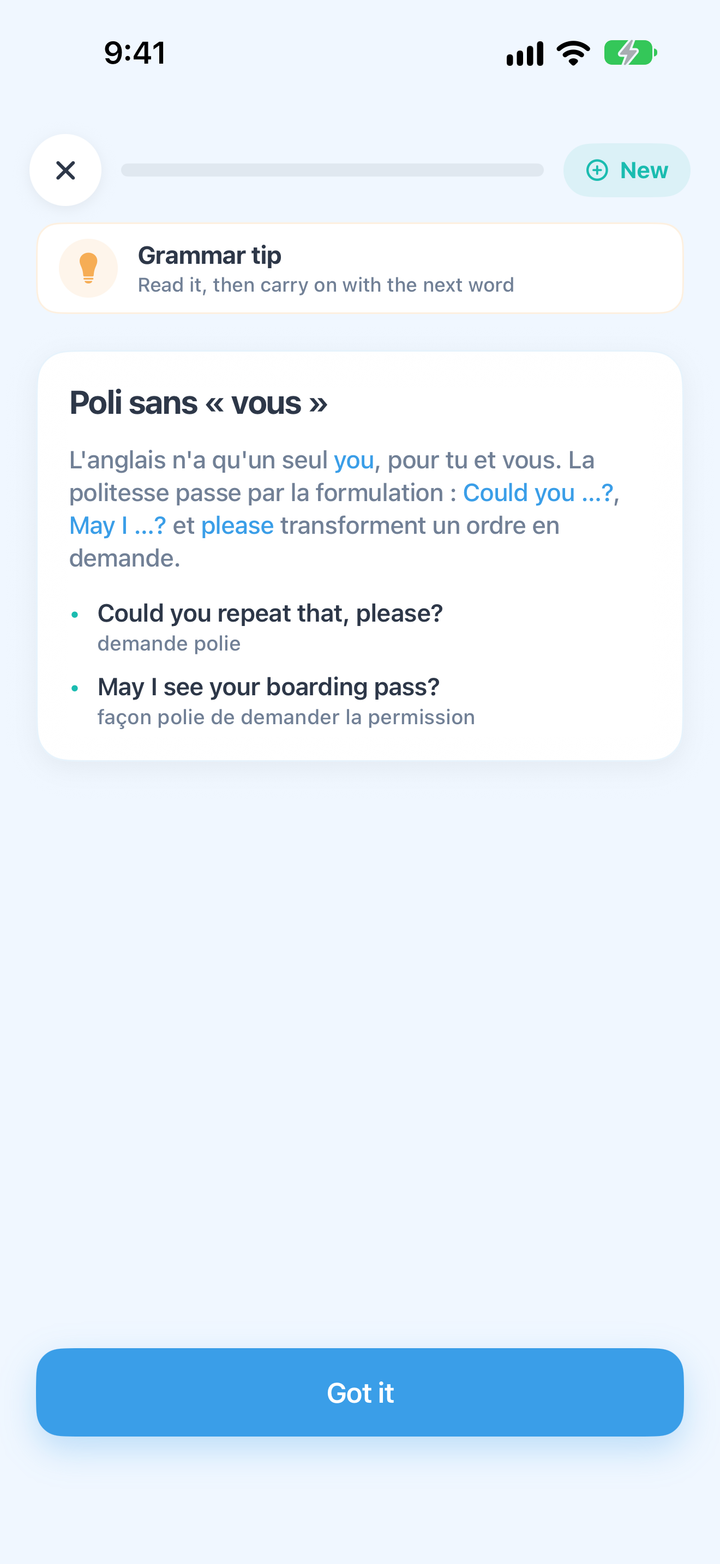Tap the battery charging icon in status bar
The width and height of the screenshot is (720, 1564).
630,53
